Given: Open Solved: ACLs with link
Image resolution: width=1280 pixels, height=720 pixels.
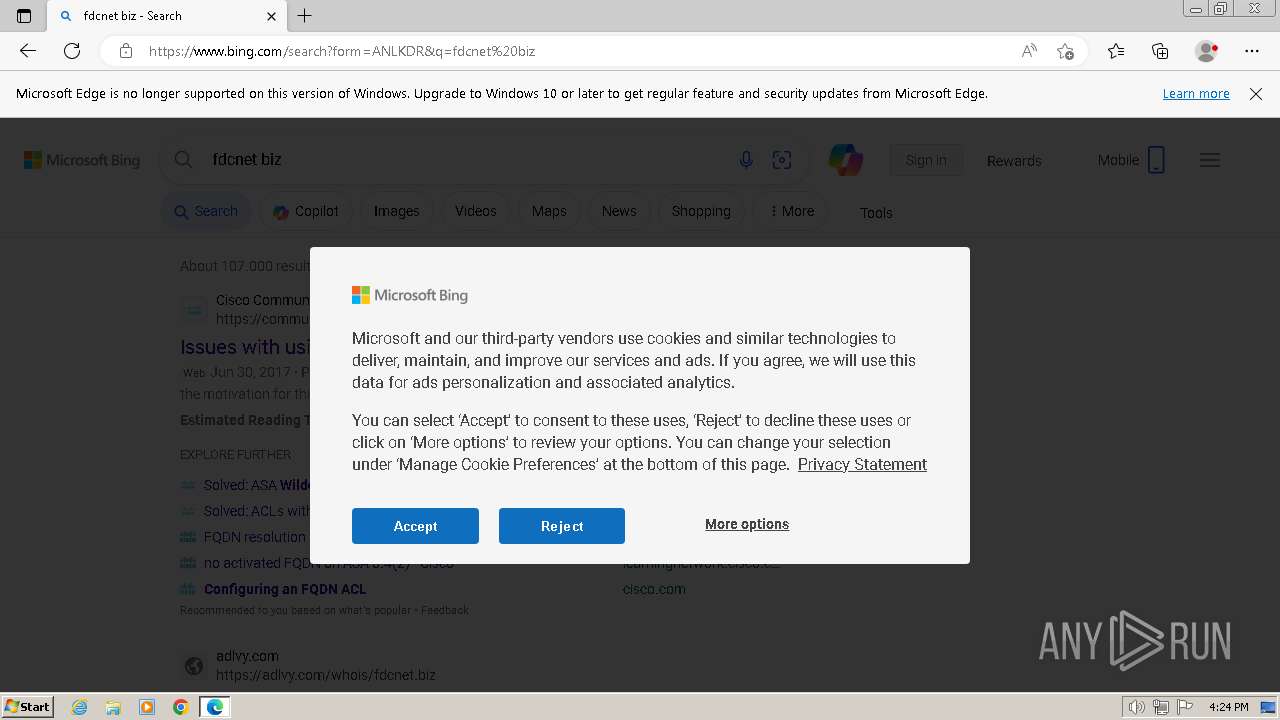Looking at the screenshot, I should (257, 511).
